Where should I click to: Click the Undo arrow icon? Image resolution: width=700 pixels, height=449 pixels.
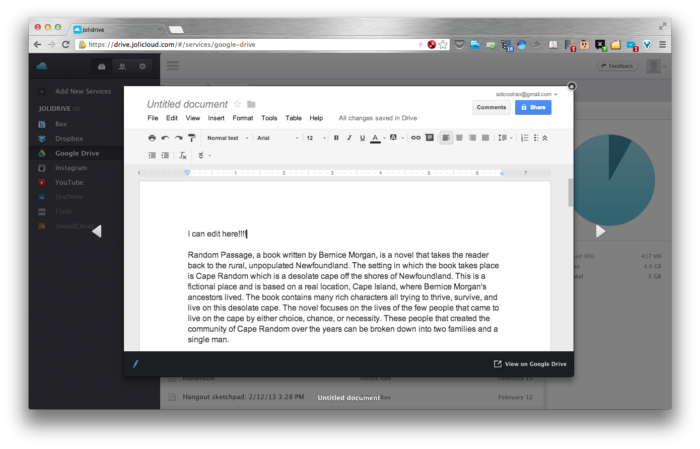165,138
